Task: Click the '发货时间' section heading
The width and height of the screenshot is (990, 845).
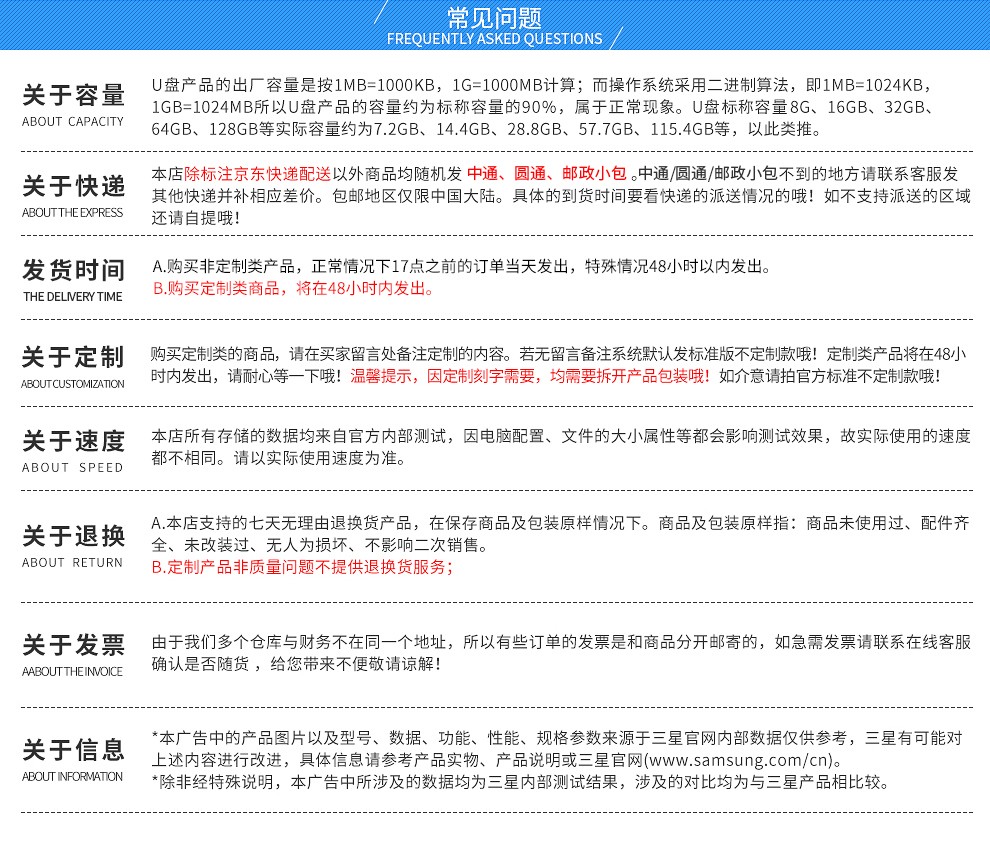Action: click(73, 270)
